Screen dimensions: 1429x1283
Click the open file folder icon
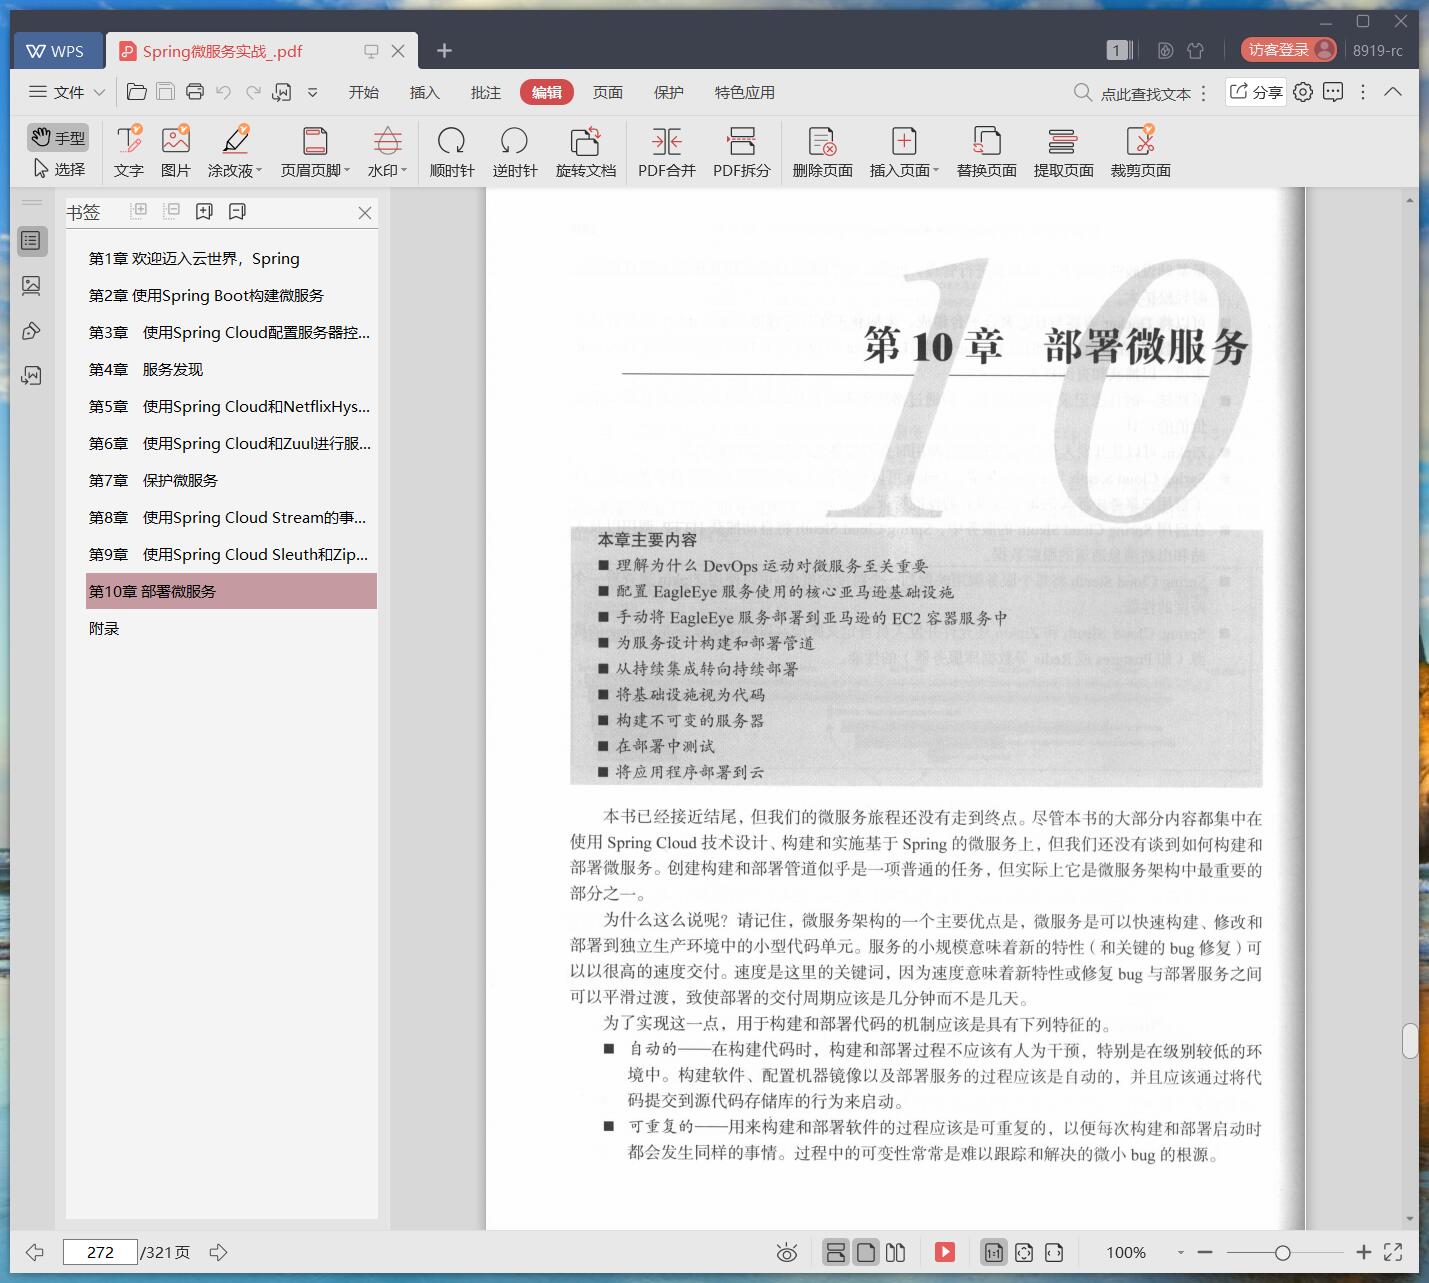(x=137, y=92)
